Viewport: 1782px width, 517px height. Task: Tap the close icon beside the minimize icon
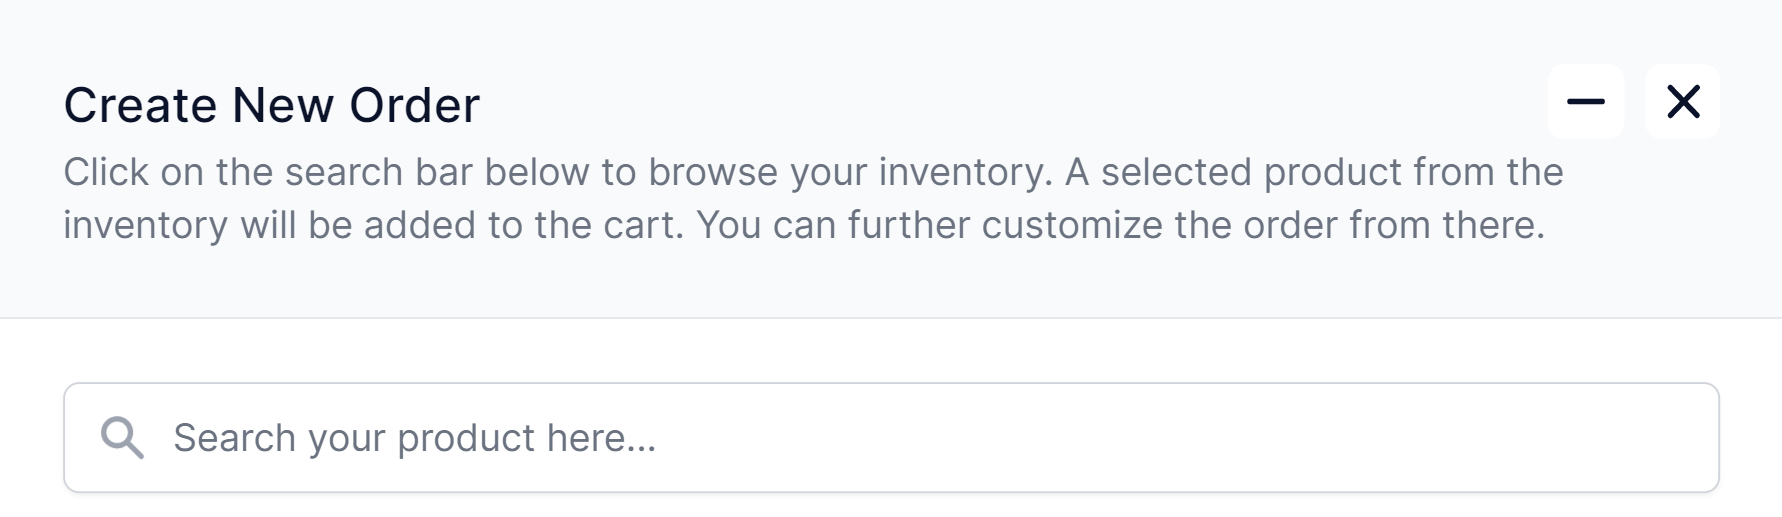pos(1683,102)
